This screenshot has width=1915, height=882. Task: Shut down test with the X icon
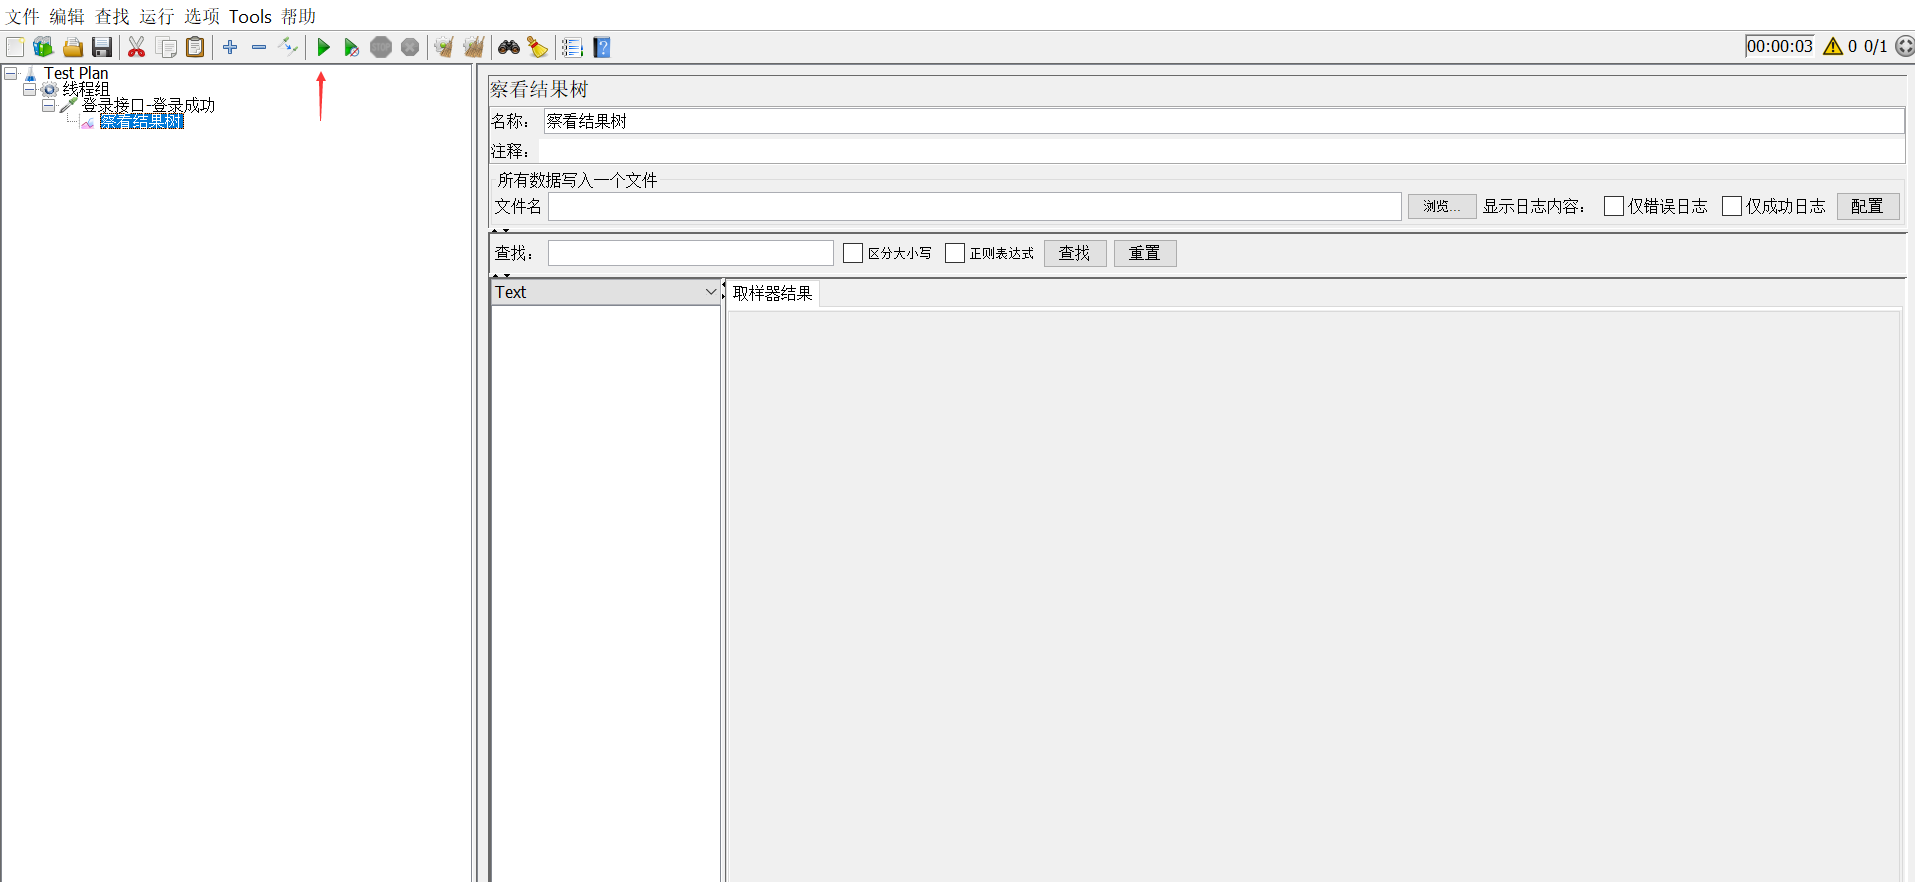(x=410, y=47)
